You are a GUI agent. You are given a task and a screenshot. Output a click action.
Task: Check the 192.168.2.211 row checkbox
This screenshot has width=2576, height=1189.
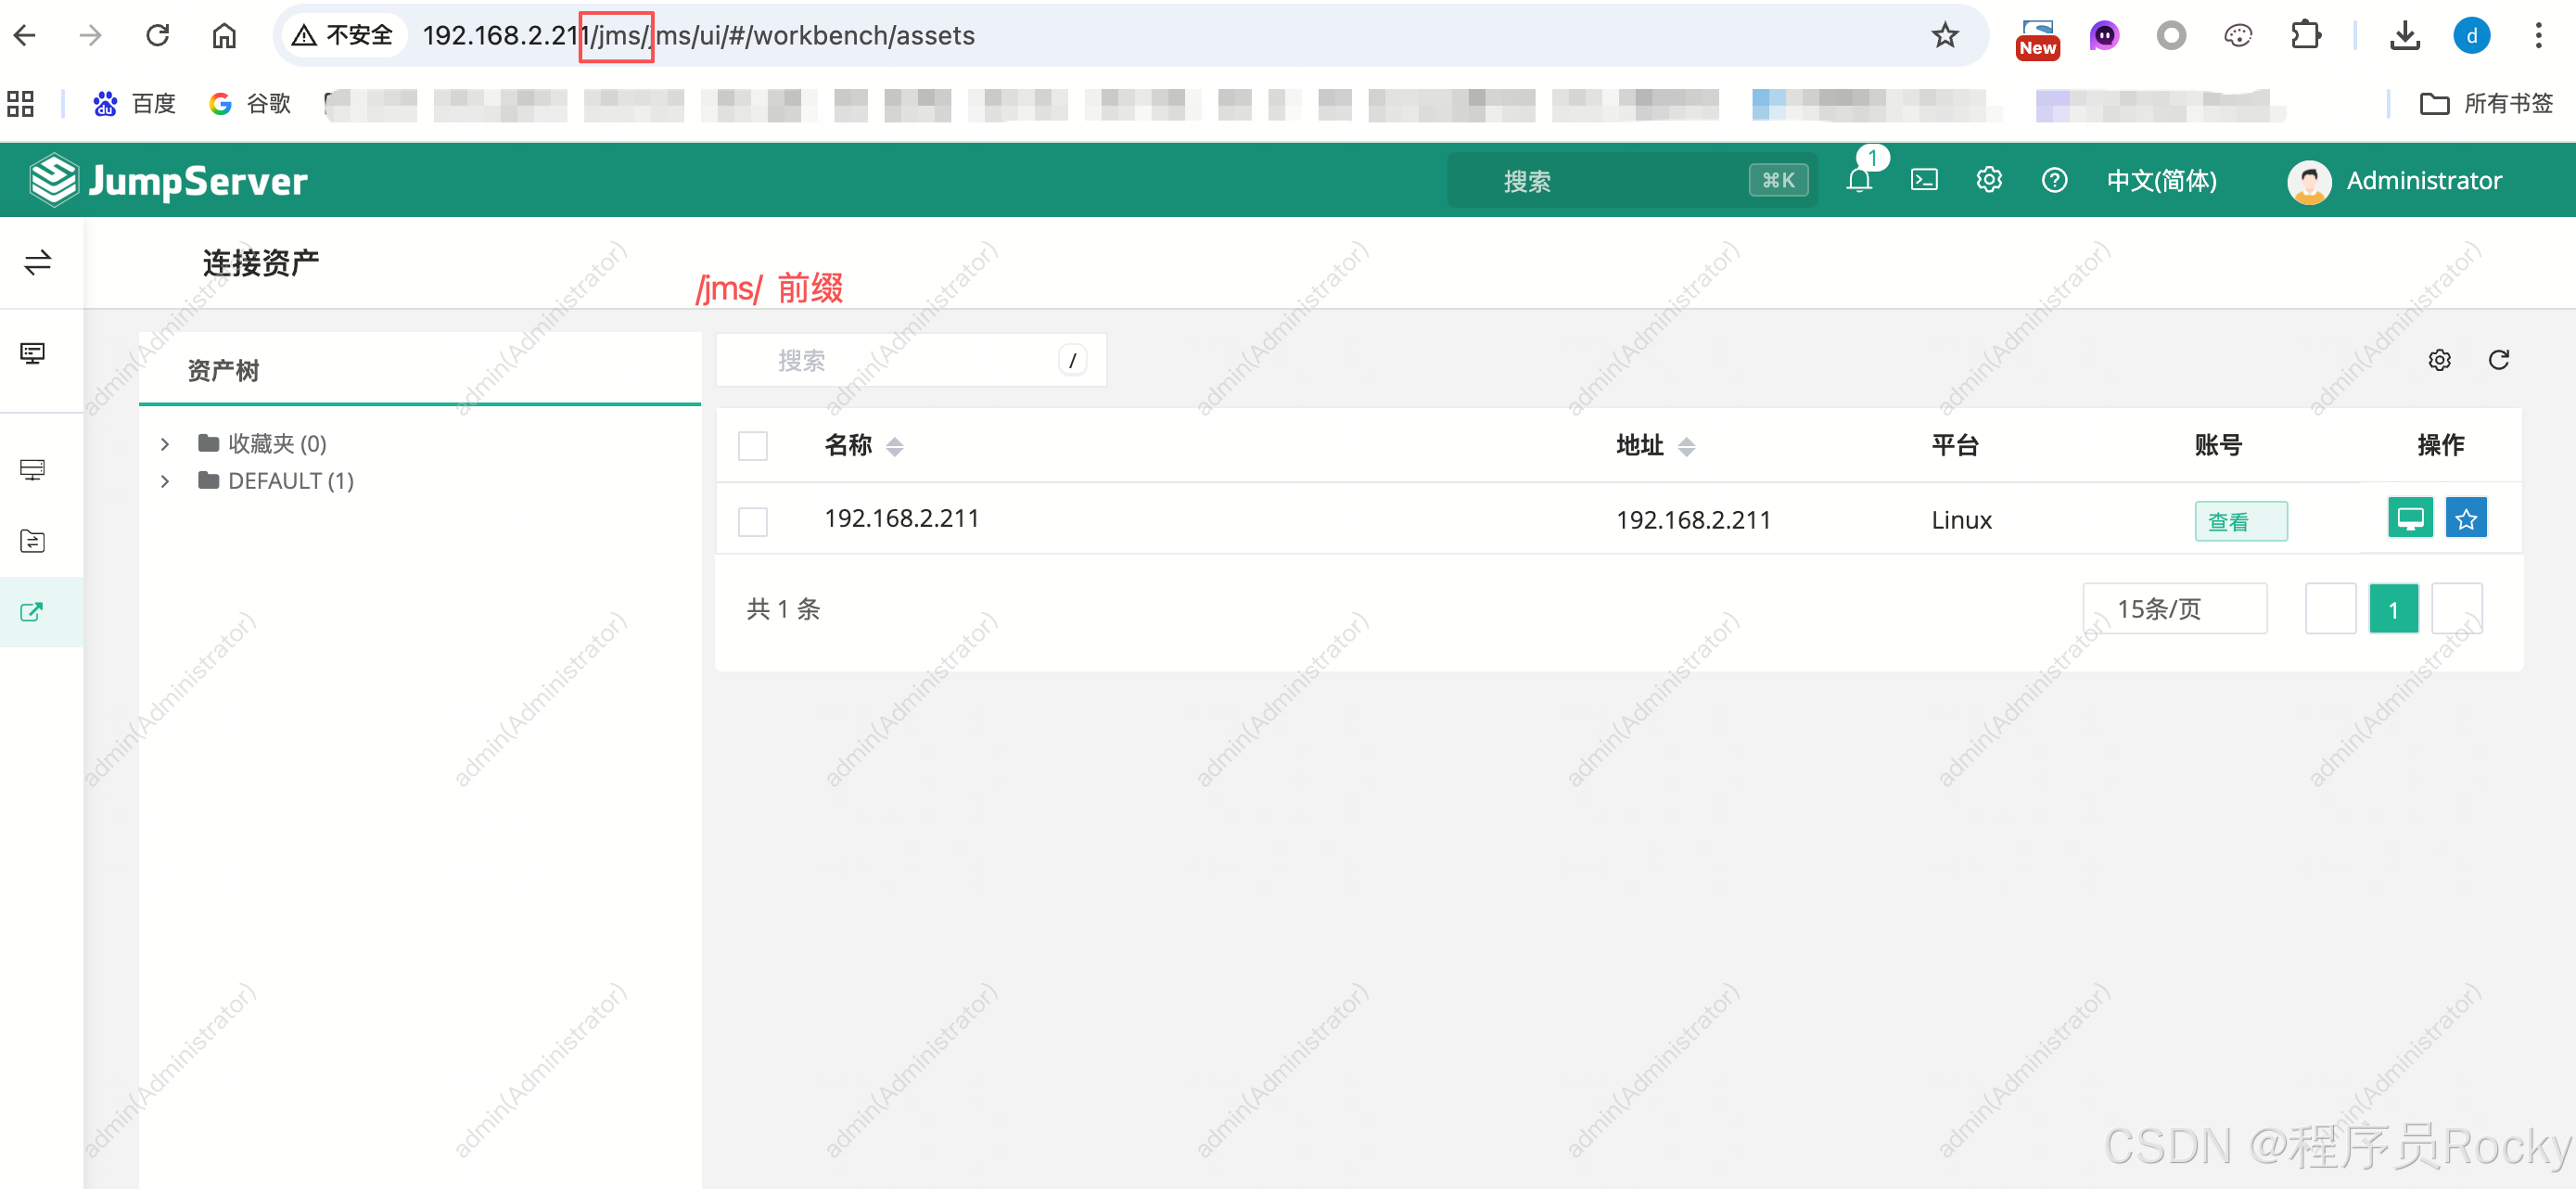click(753, 521)
